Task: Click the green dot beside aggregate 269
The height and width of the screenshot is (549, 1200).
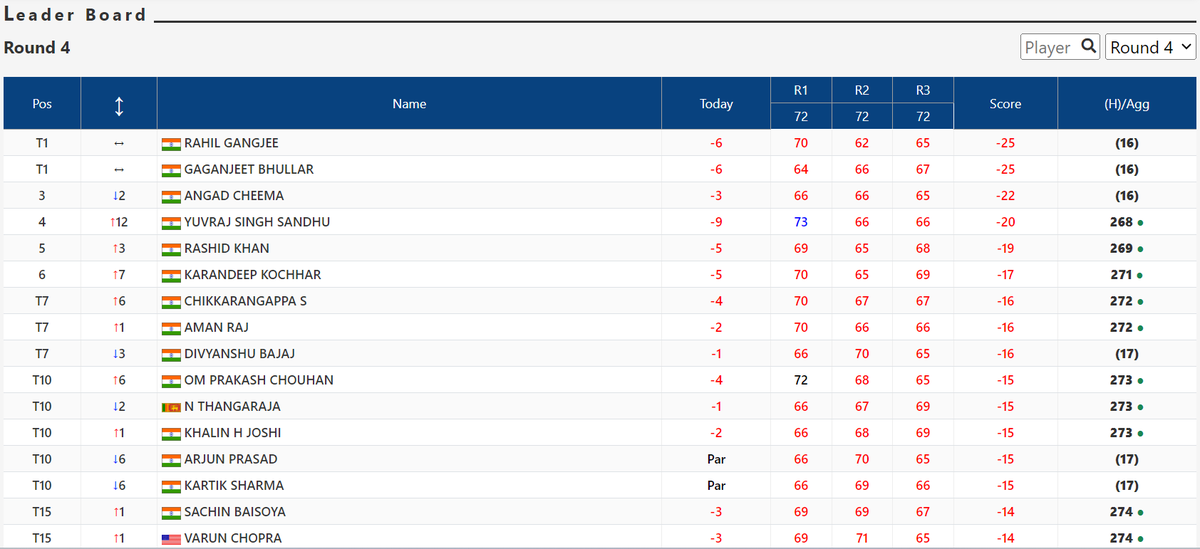Action: (x=1142, y=249)
